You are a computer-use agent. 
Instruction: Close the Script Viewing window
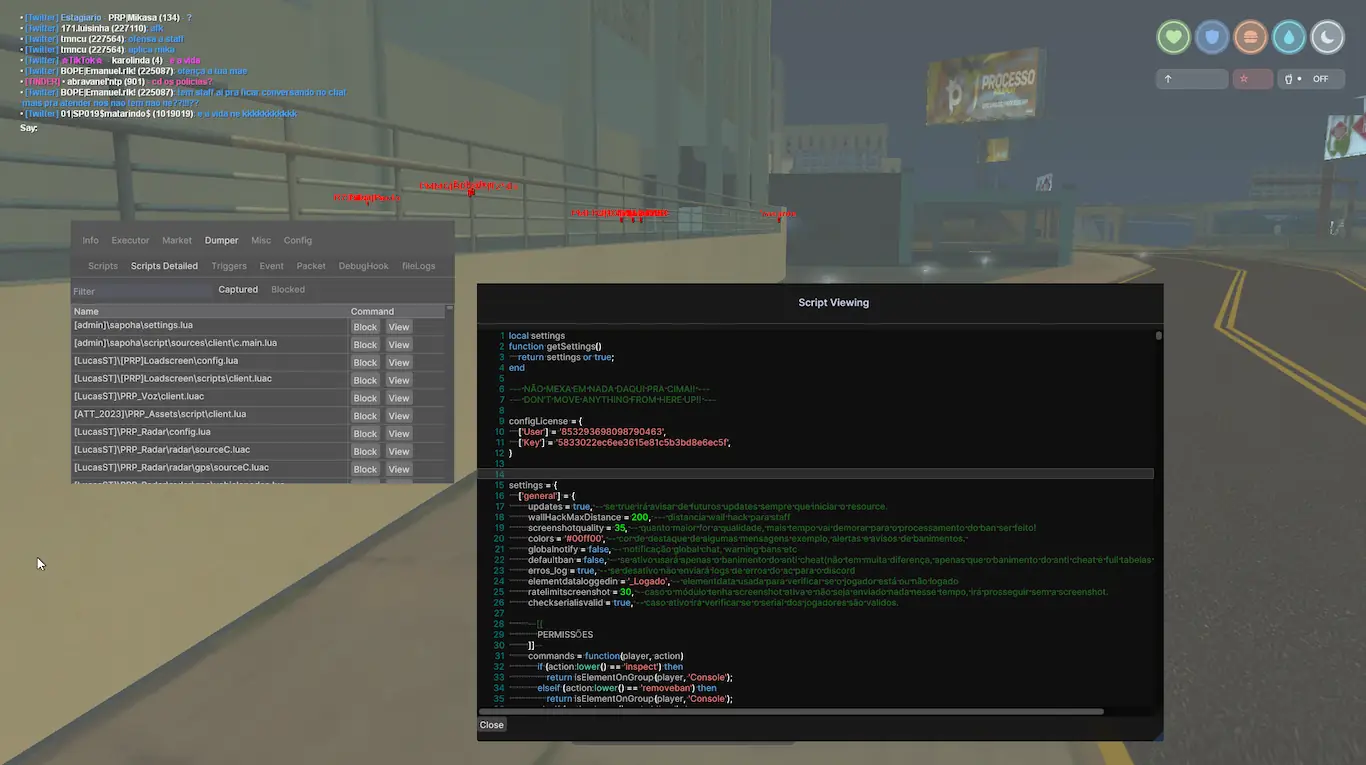[x=491, y=725]
